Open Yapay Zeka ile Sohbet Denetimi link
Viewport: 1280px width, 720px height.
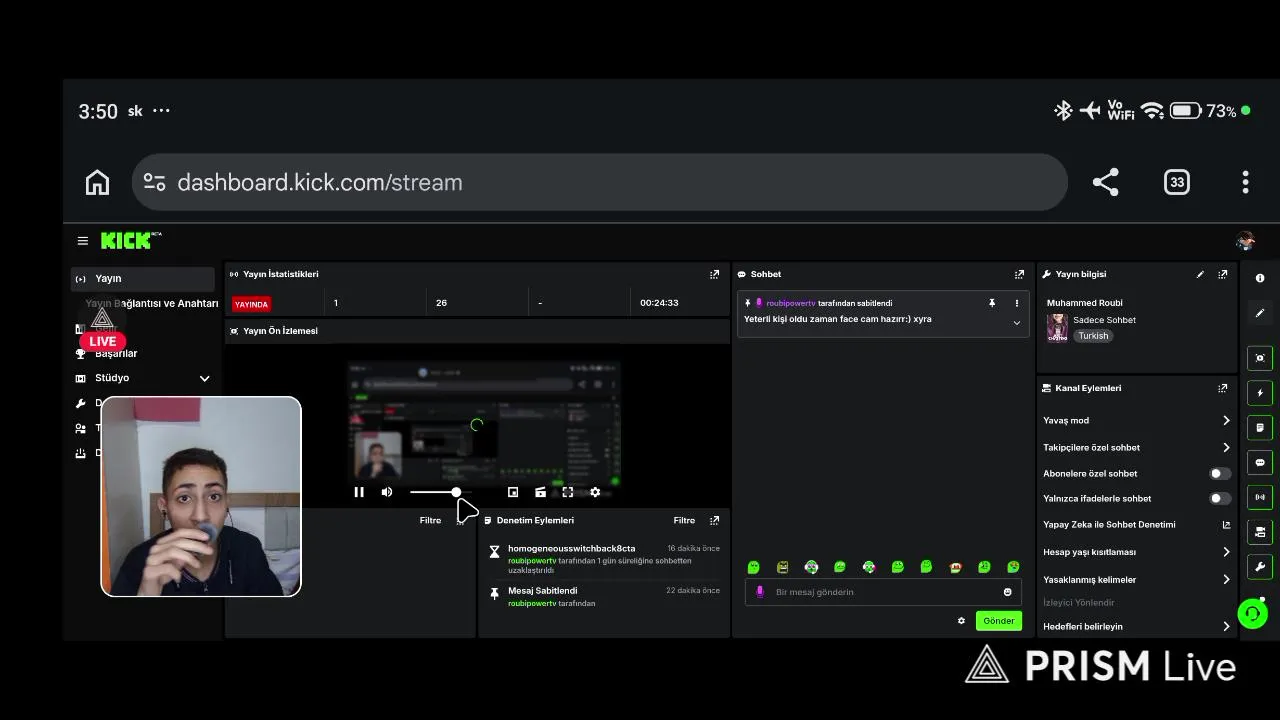tap(1136, 525)
